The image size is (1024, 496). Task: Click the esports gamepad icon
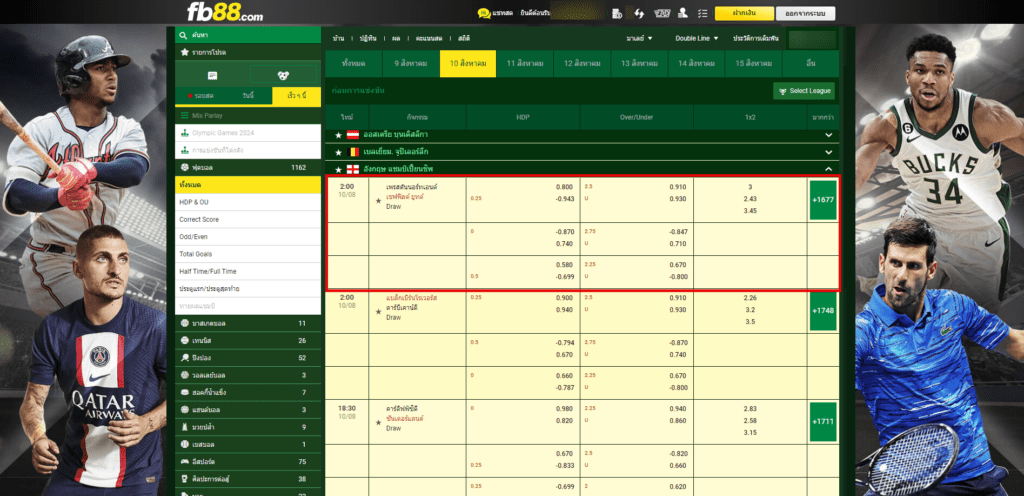click(185, 461)
